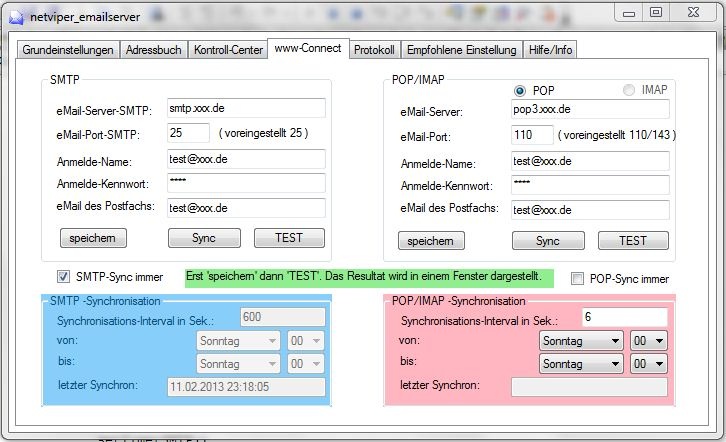Click the SMTP TEST button
726x442 pixels.
point(289,238)
